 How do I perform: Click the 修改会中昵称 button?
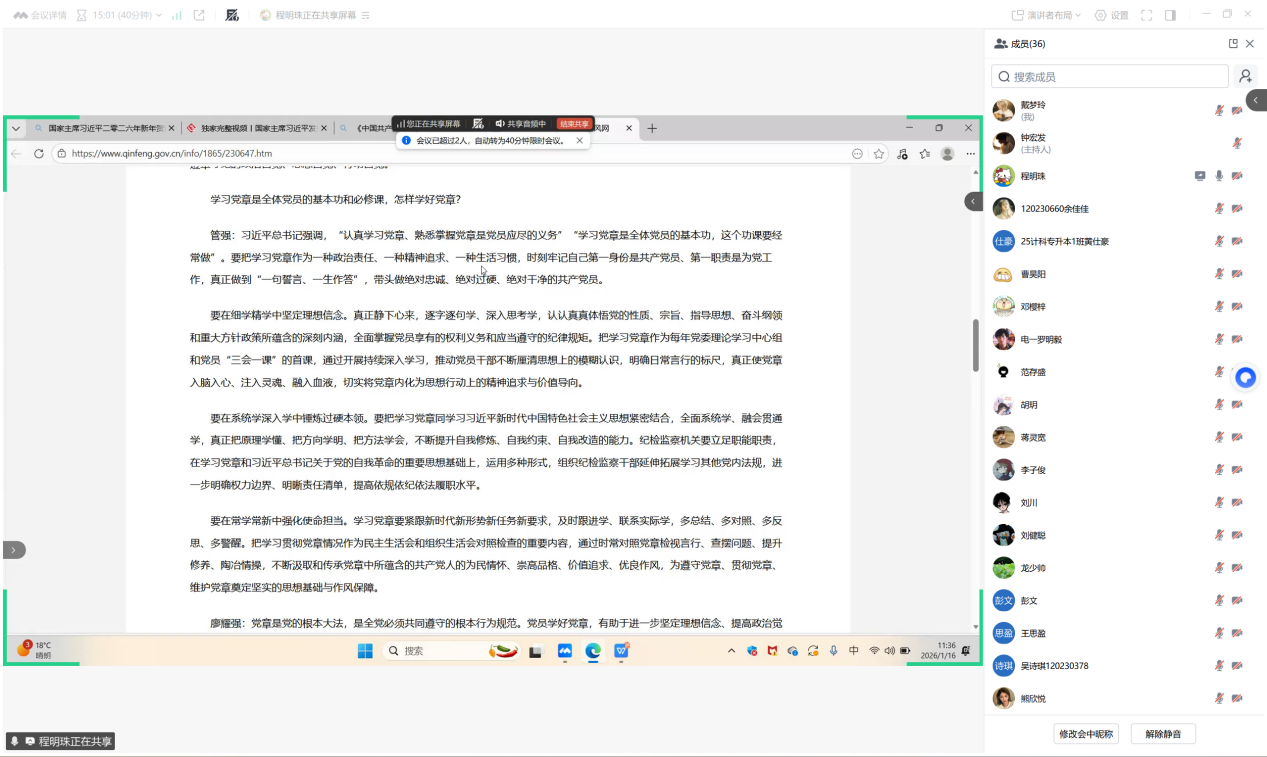click(x=1087, y=734)
